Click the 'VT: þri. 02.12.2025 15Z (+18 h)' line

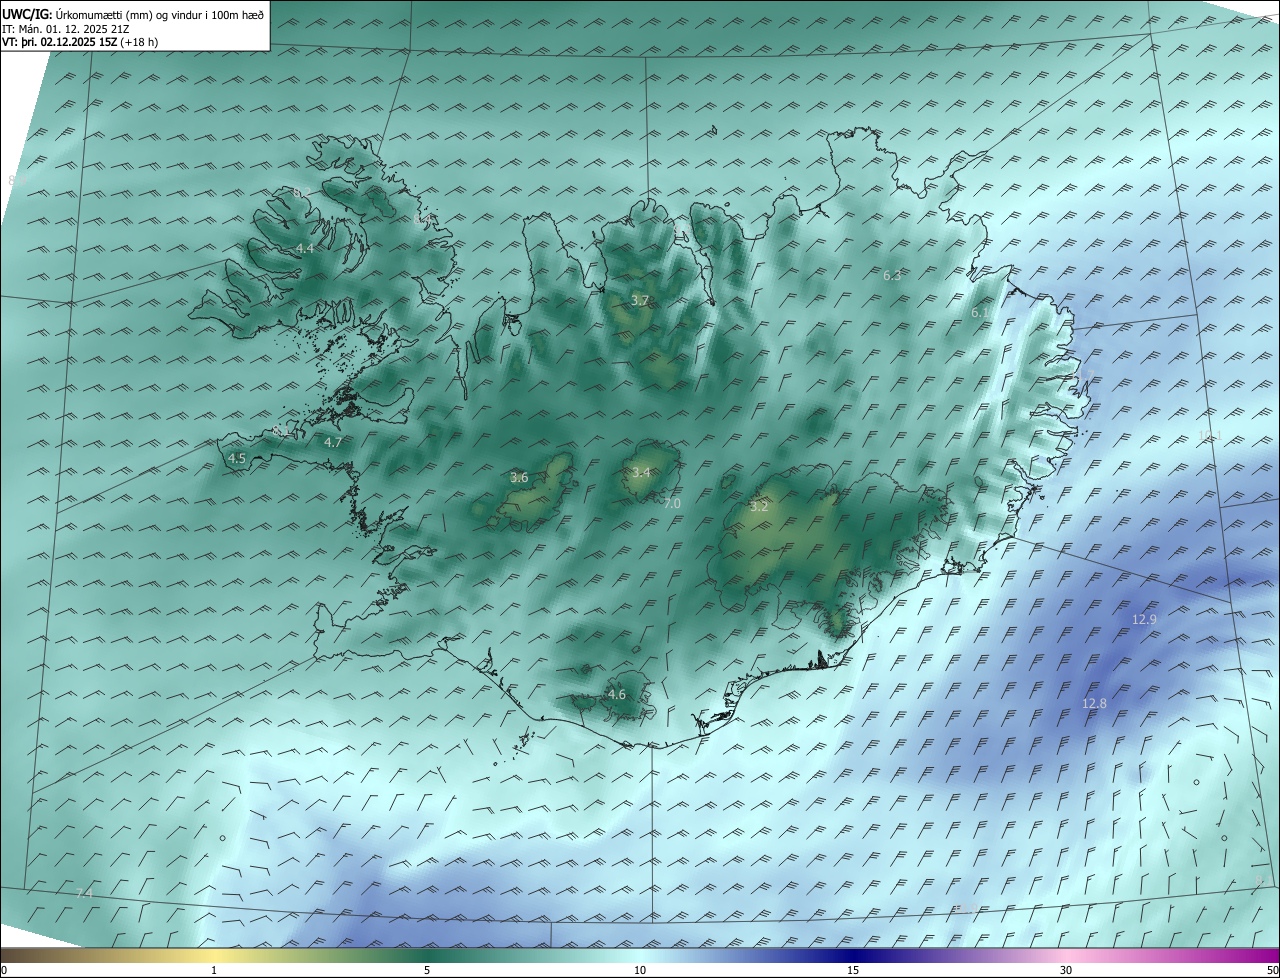80,42
